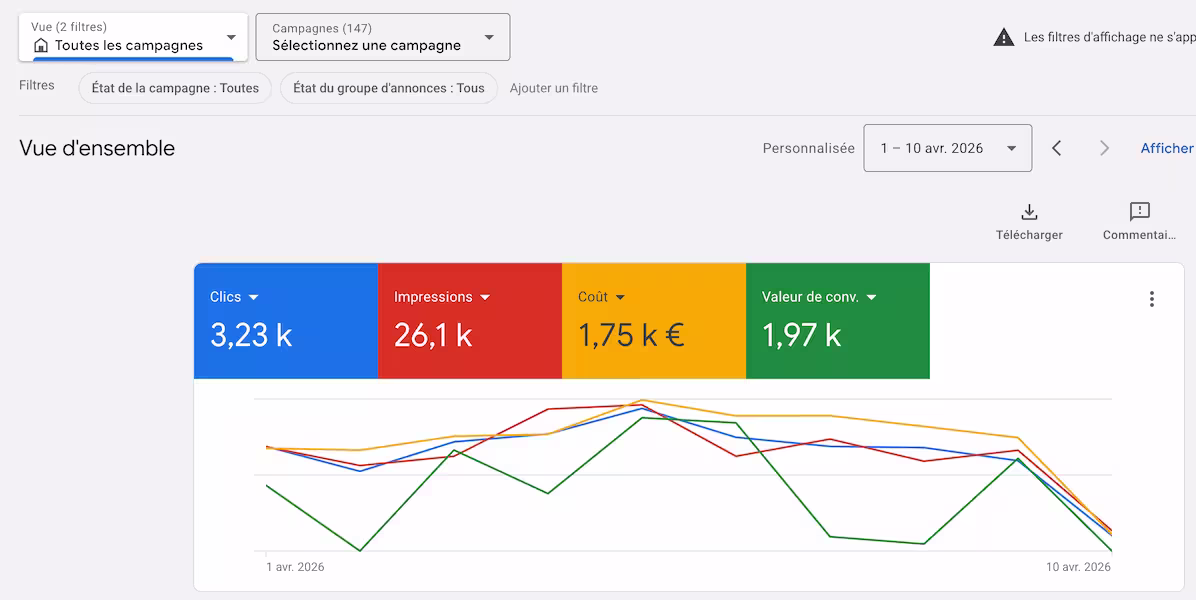Expand the Toutes les campagnes view dropdown

[x=231, y=38]
